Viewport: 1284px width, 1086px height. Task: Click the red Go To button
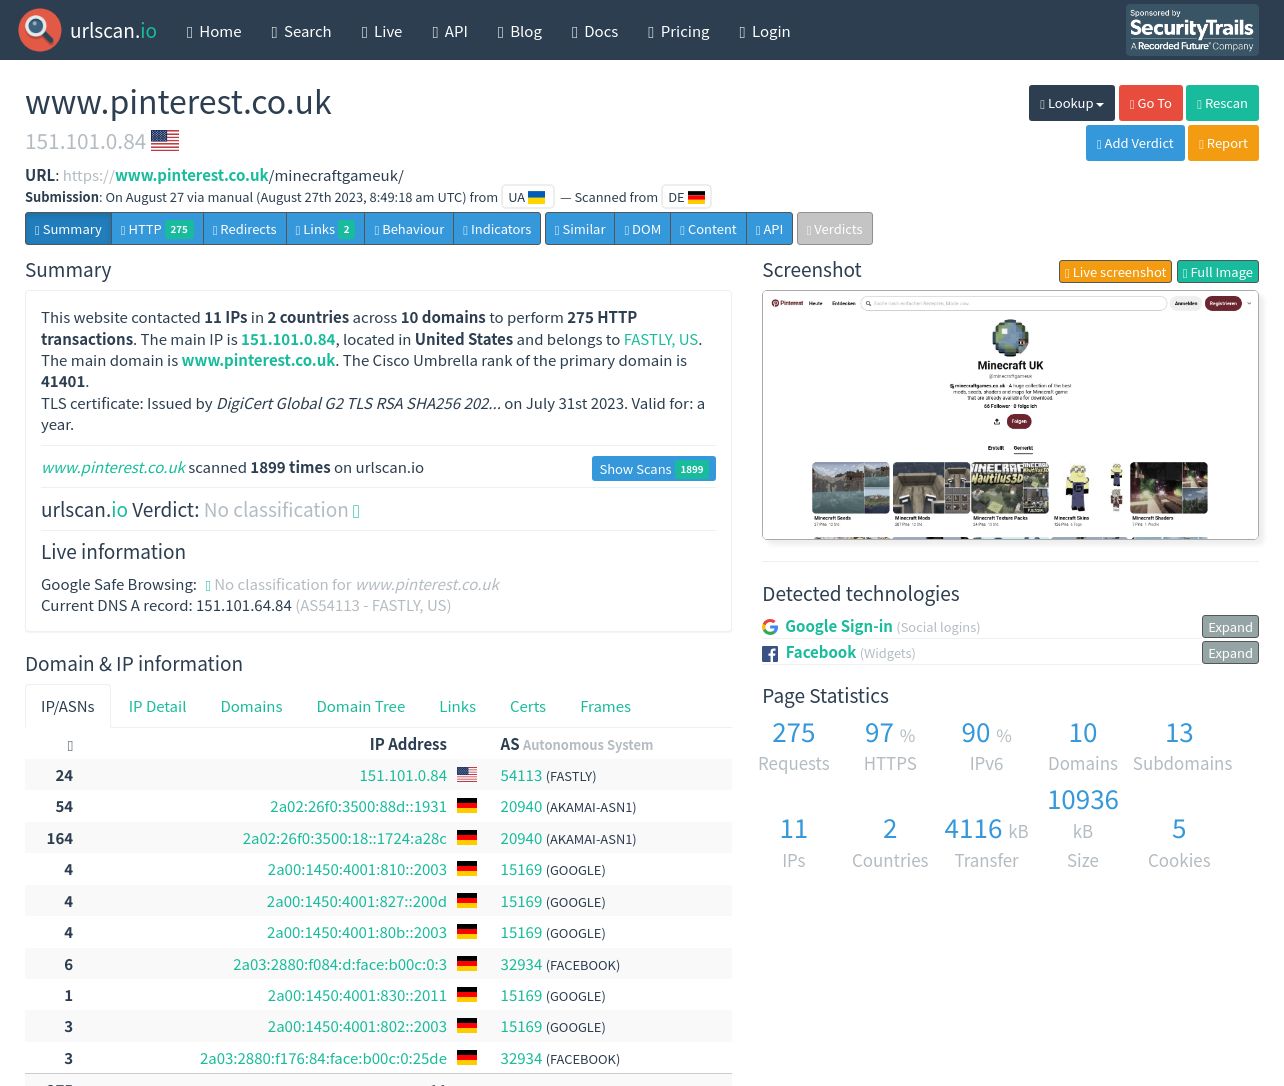click(x=1150, y=103)
